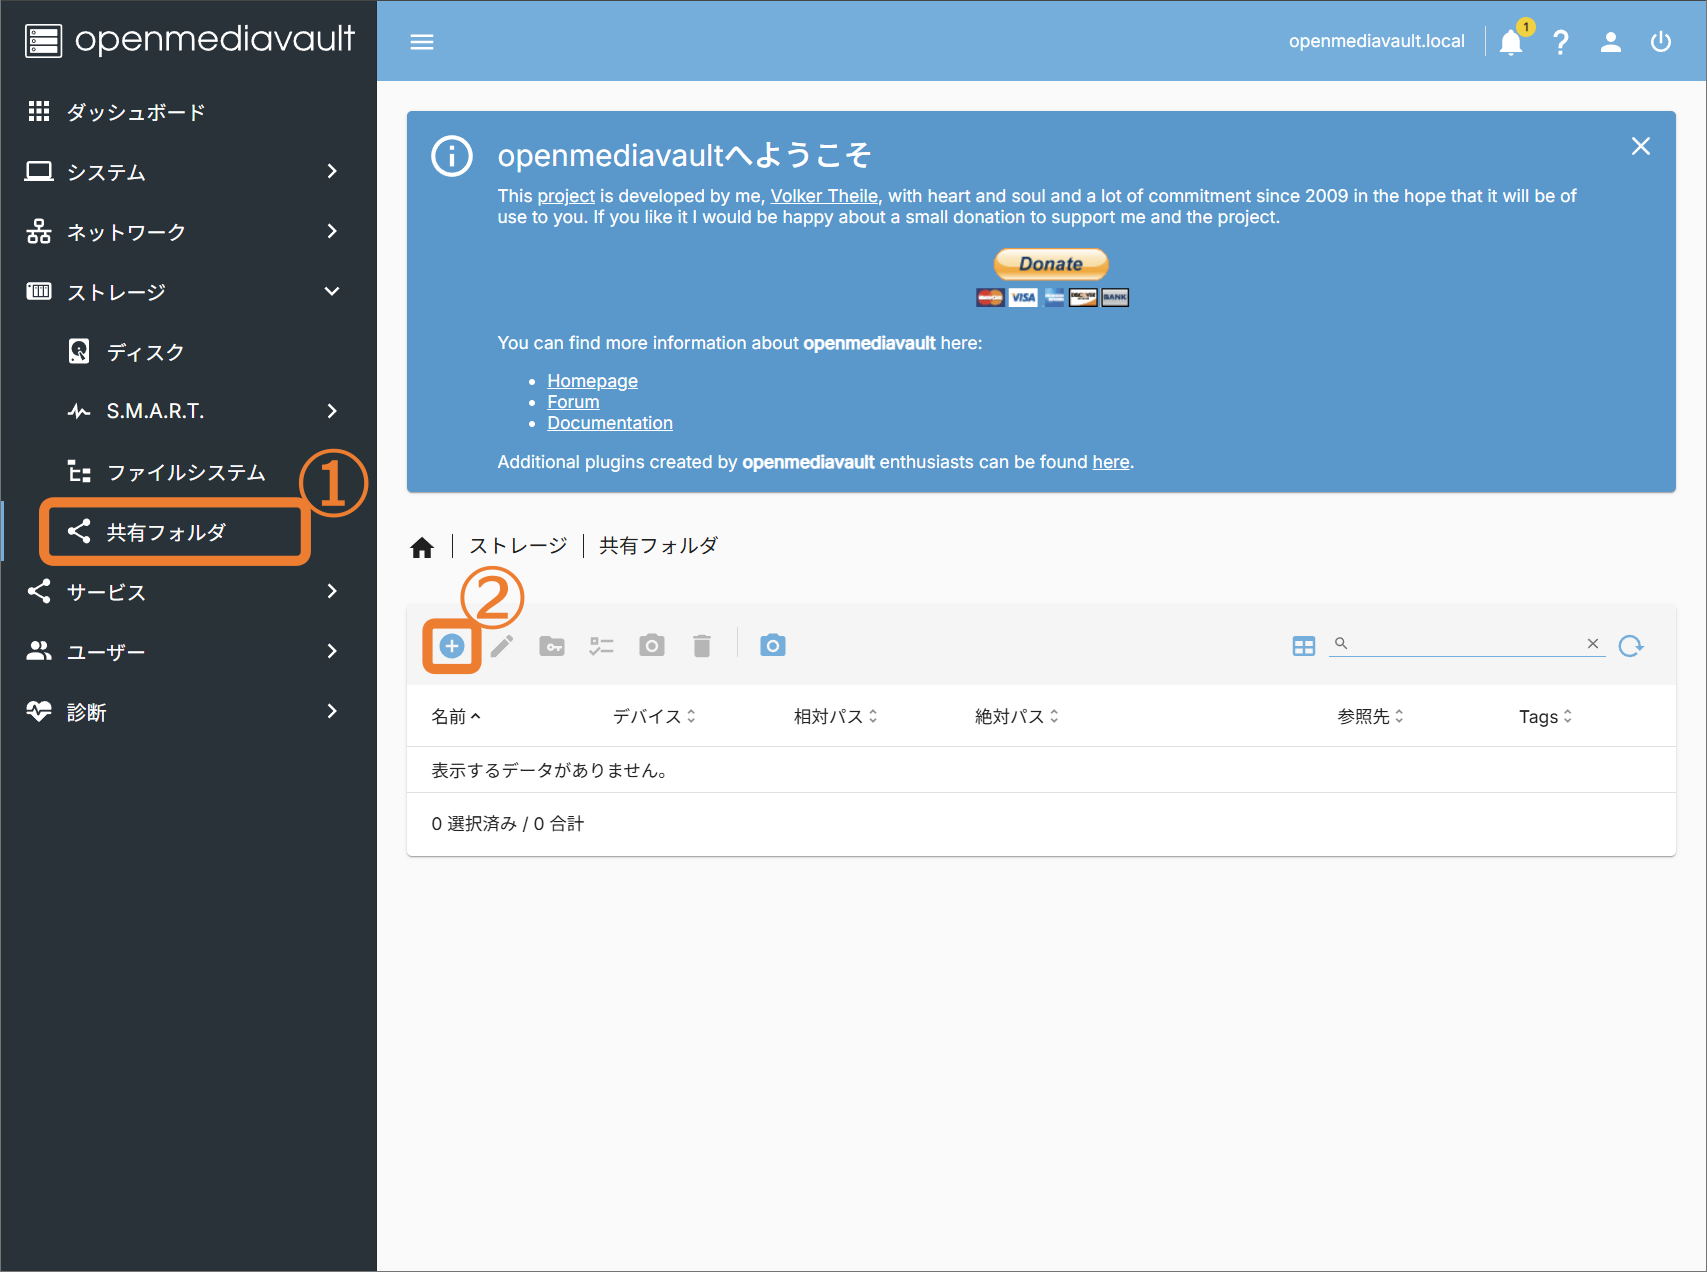This screenshot has width=1707, height=1272.
Task: Open the Homepage link
Action: tap(592, 381)
